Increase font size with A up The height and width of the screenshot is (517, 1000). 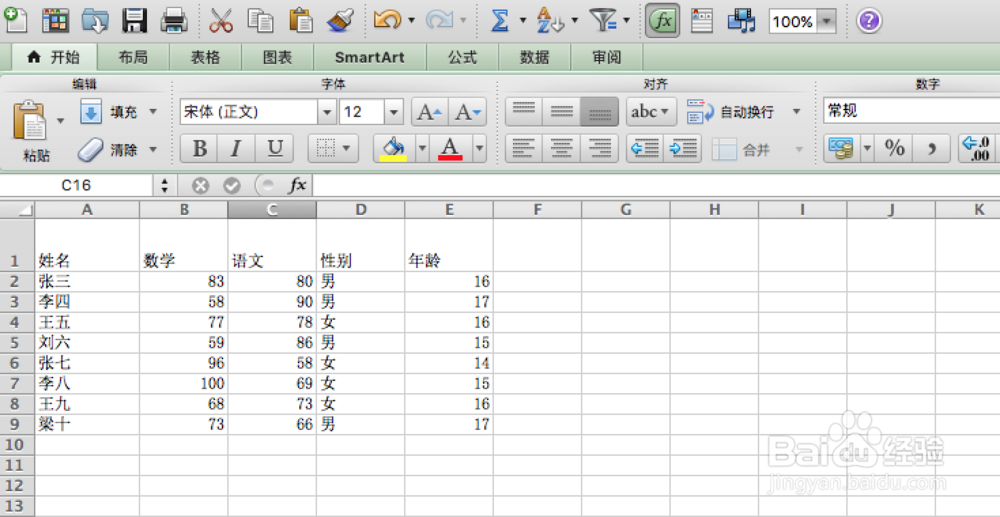430,112
